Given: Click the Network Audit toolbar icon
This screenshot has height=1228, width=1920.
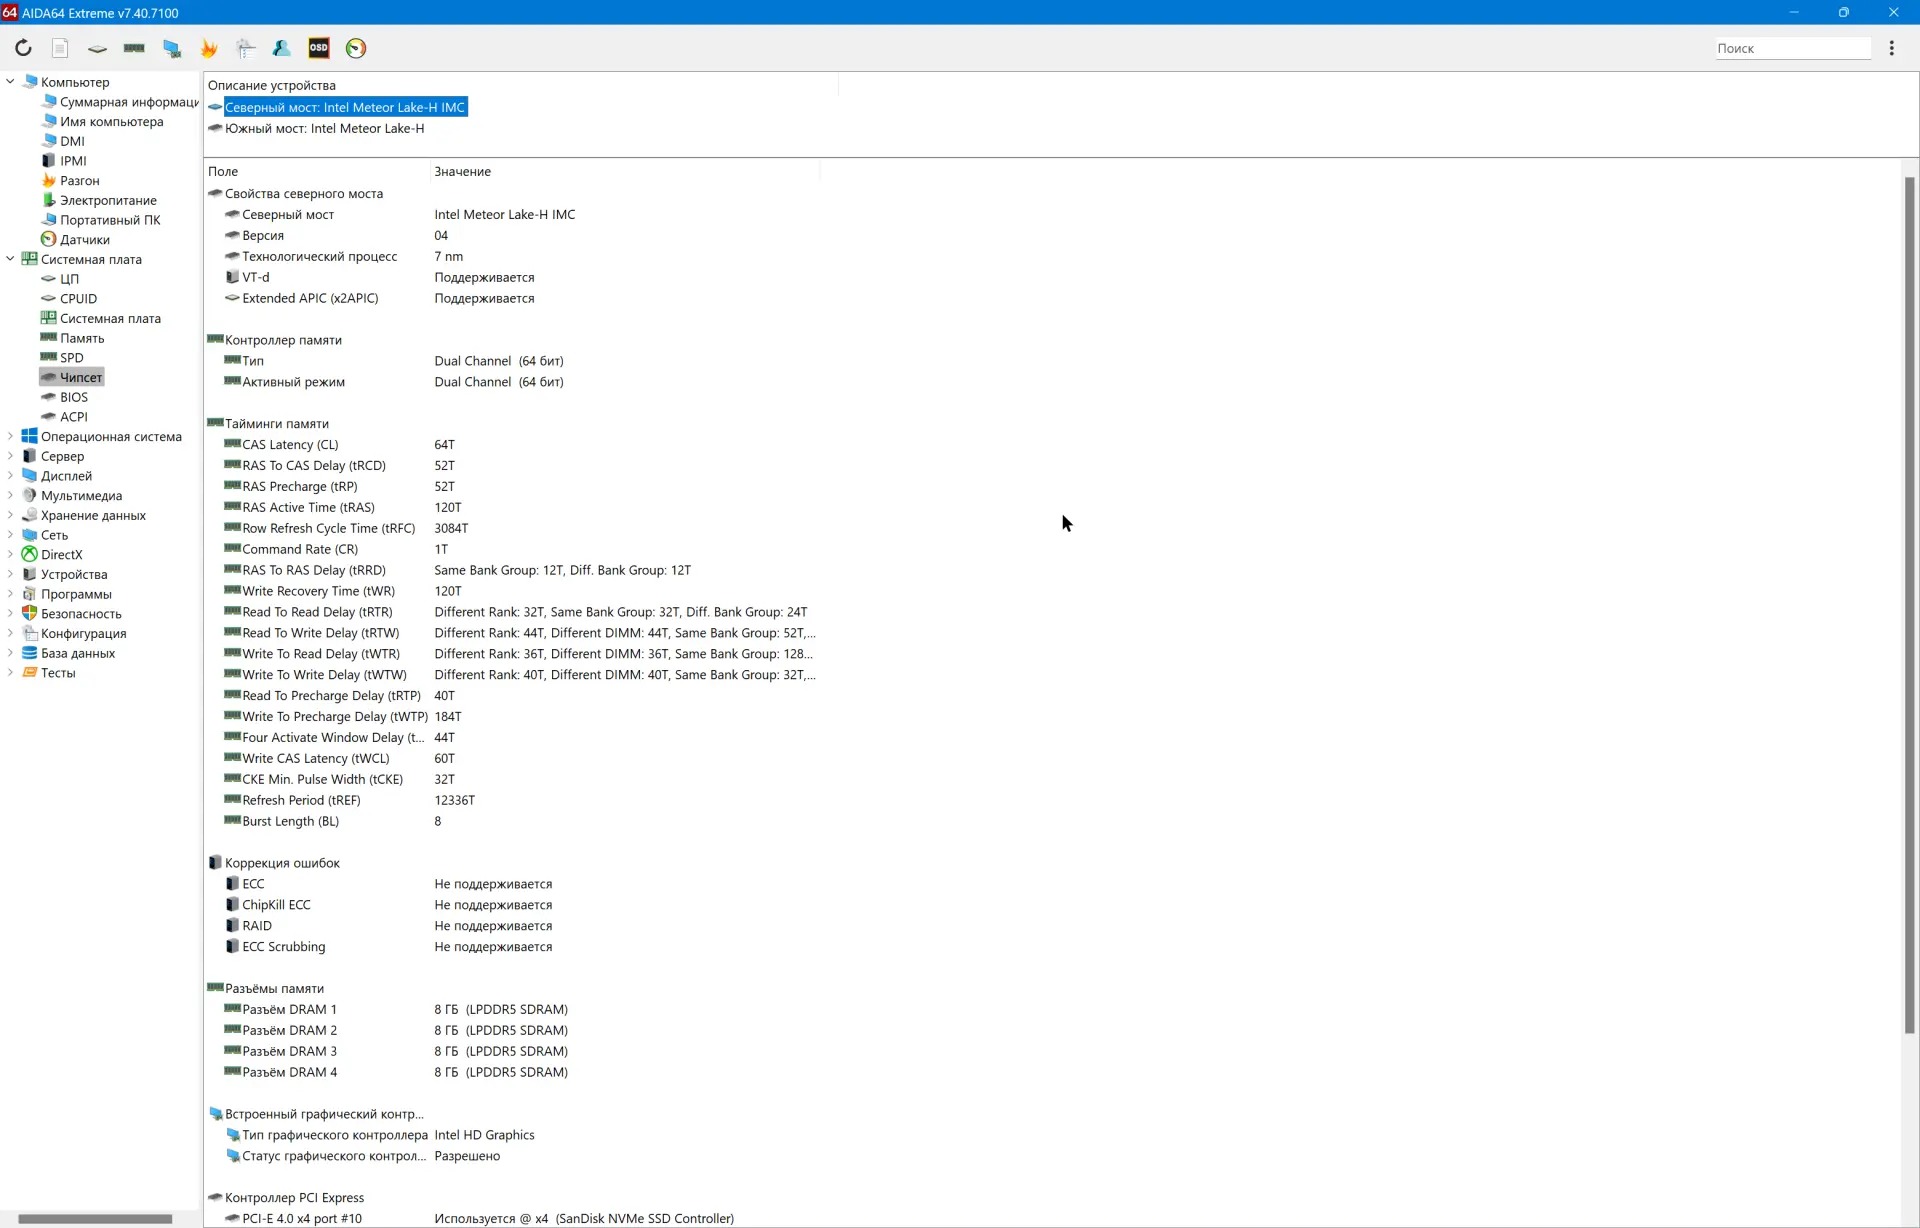Looking at the screenshot, I should pyautogui.click(x=281, y=49).
